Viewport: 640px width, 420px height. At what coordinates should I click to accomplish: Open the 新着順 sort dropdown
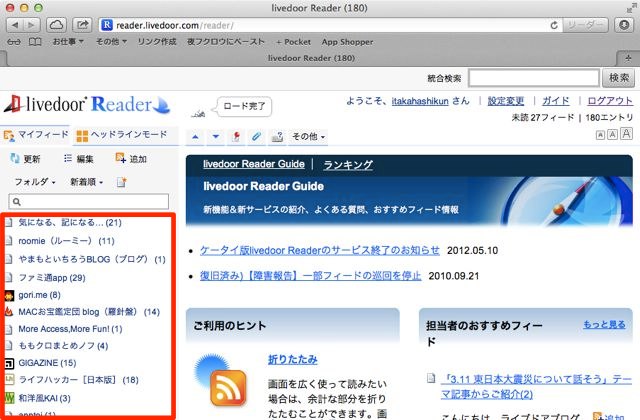tap(87, 182)
